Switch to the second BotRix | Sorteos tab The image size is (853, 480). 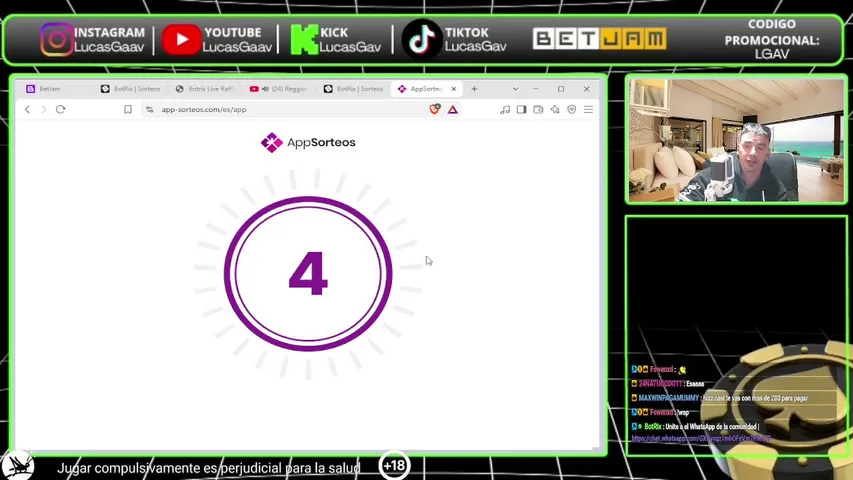tap(354, 89)
